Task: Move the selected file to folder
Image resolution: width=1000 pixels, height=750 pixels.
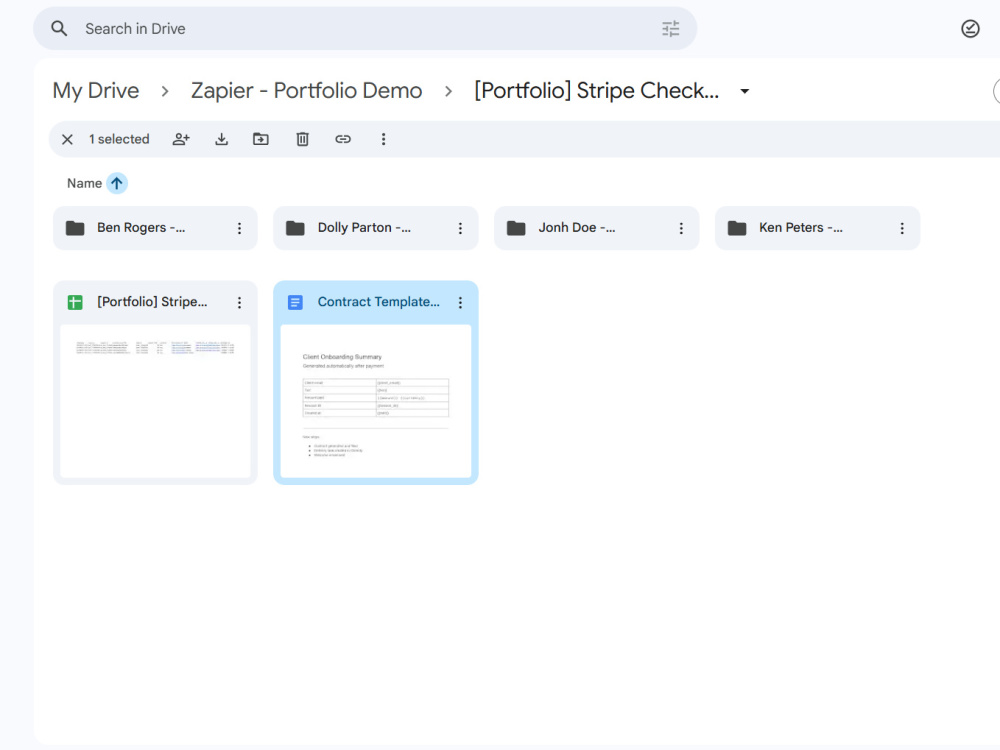Action: pos(261,139)
